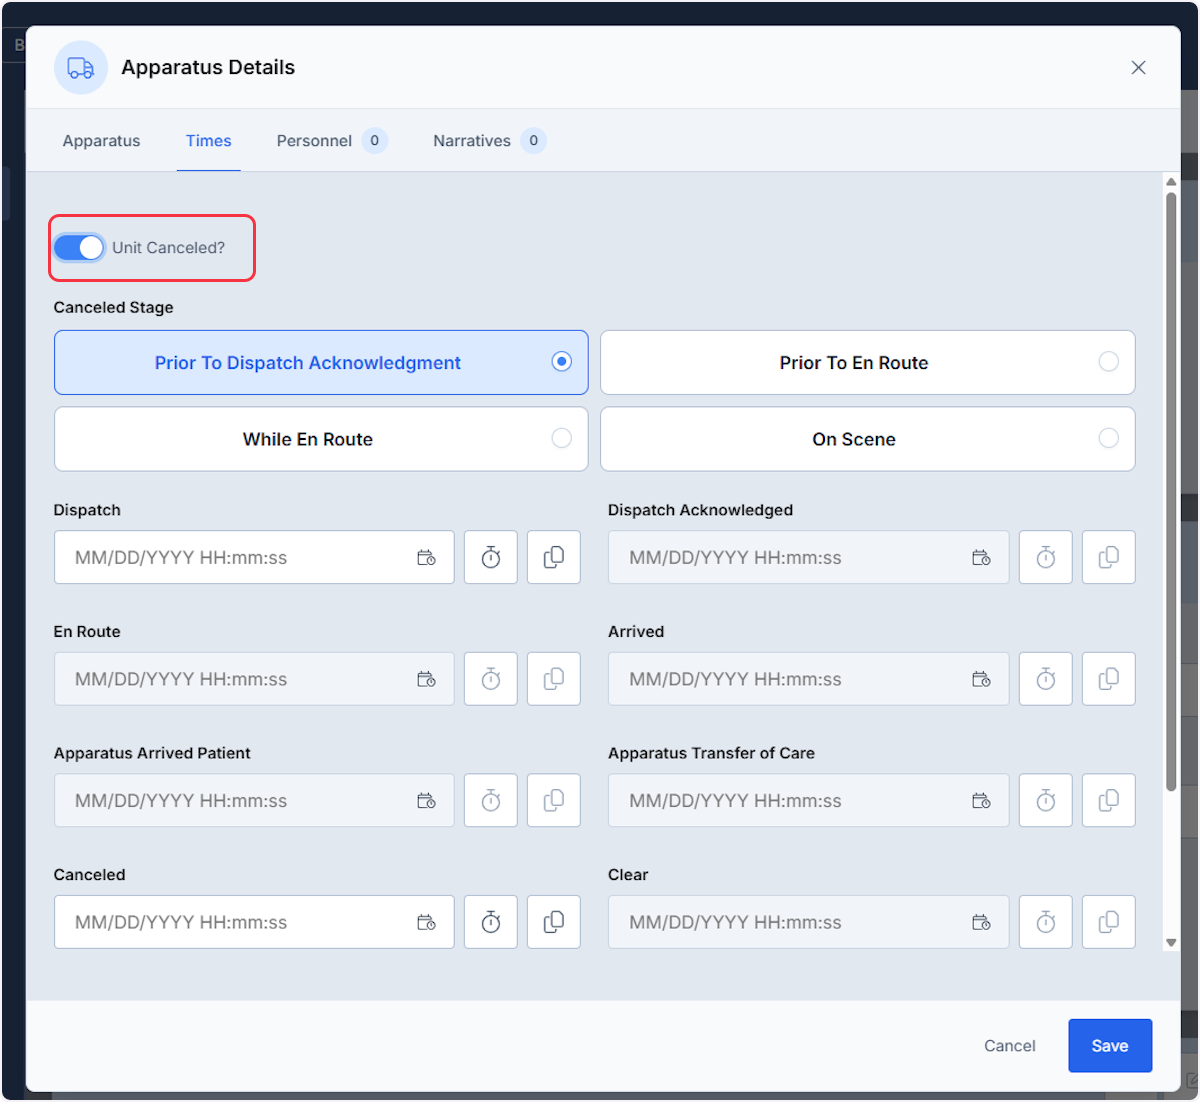Choose While En Route canceled stage
Screen dimensions: 1200x1102
point(321,439)
